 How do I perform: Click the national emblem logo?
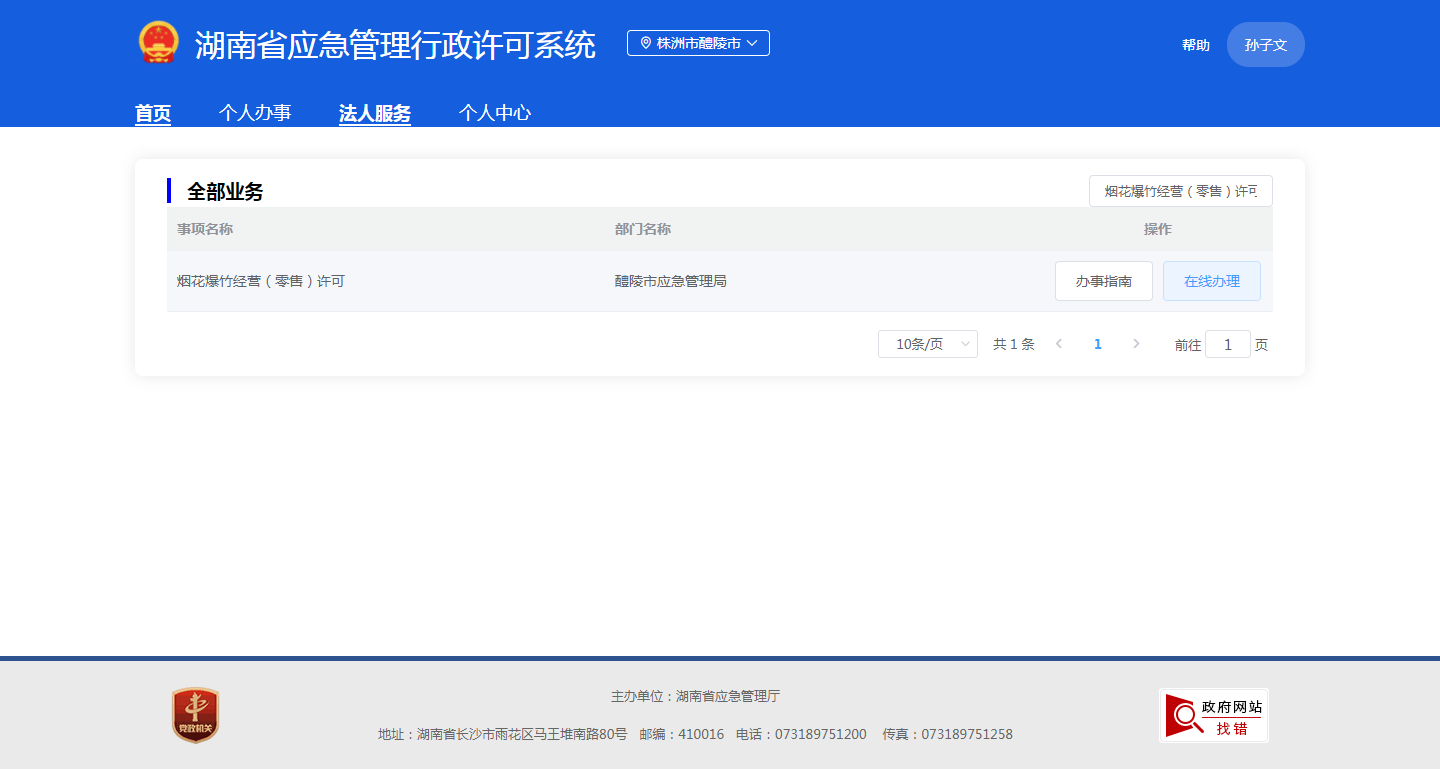point(158,43)
